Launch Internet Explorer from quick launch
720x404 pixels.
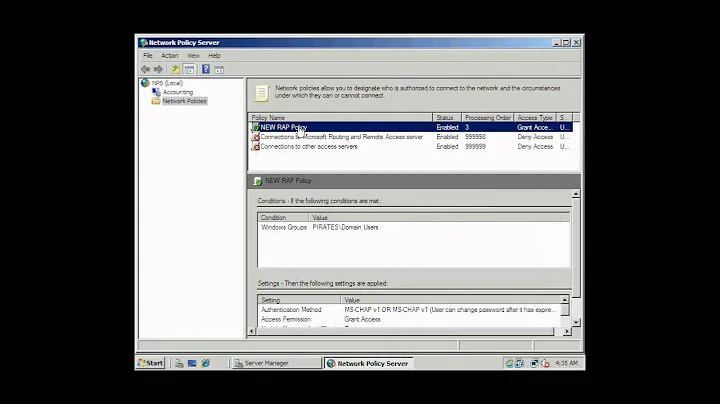[205, 363]
